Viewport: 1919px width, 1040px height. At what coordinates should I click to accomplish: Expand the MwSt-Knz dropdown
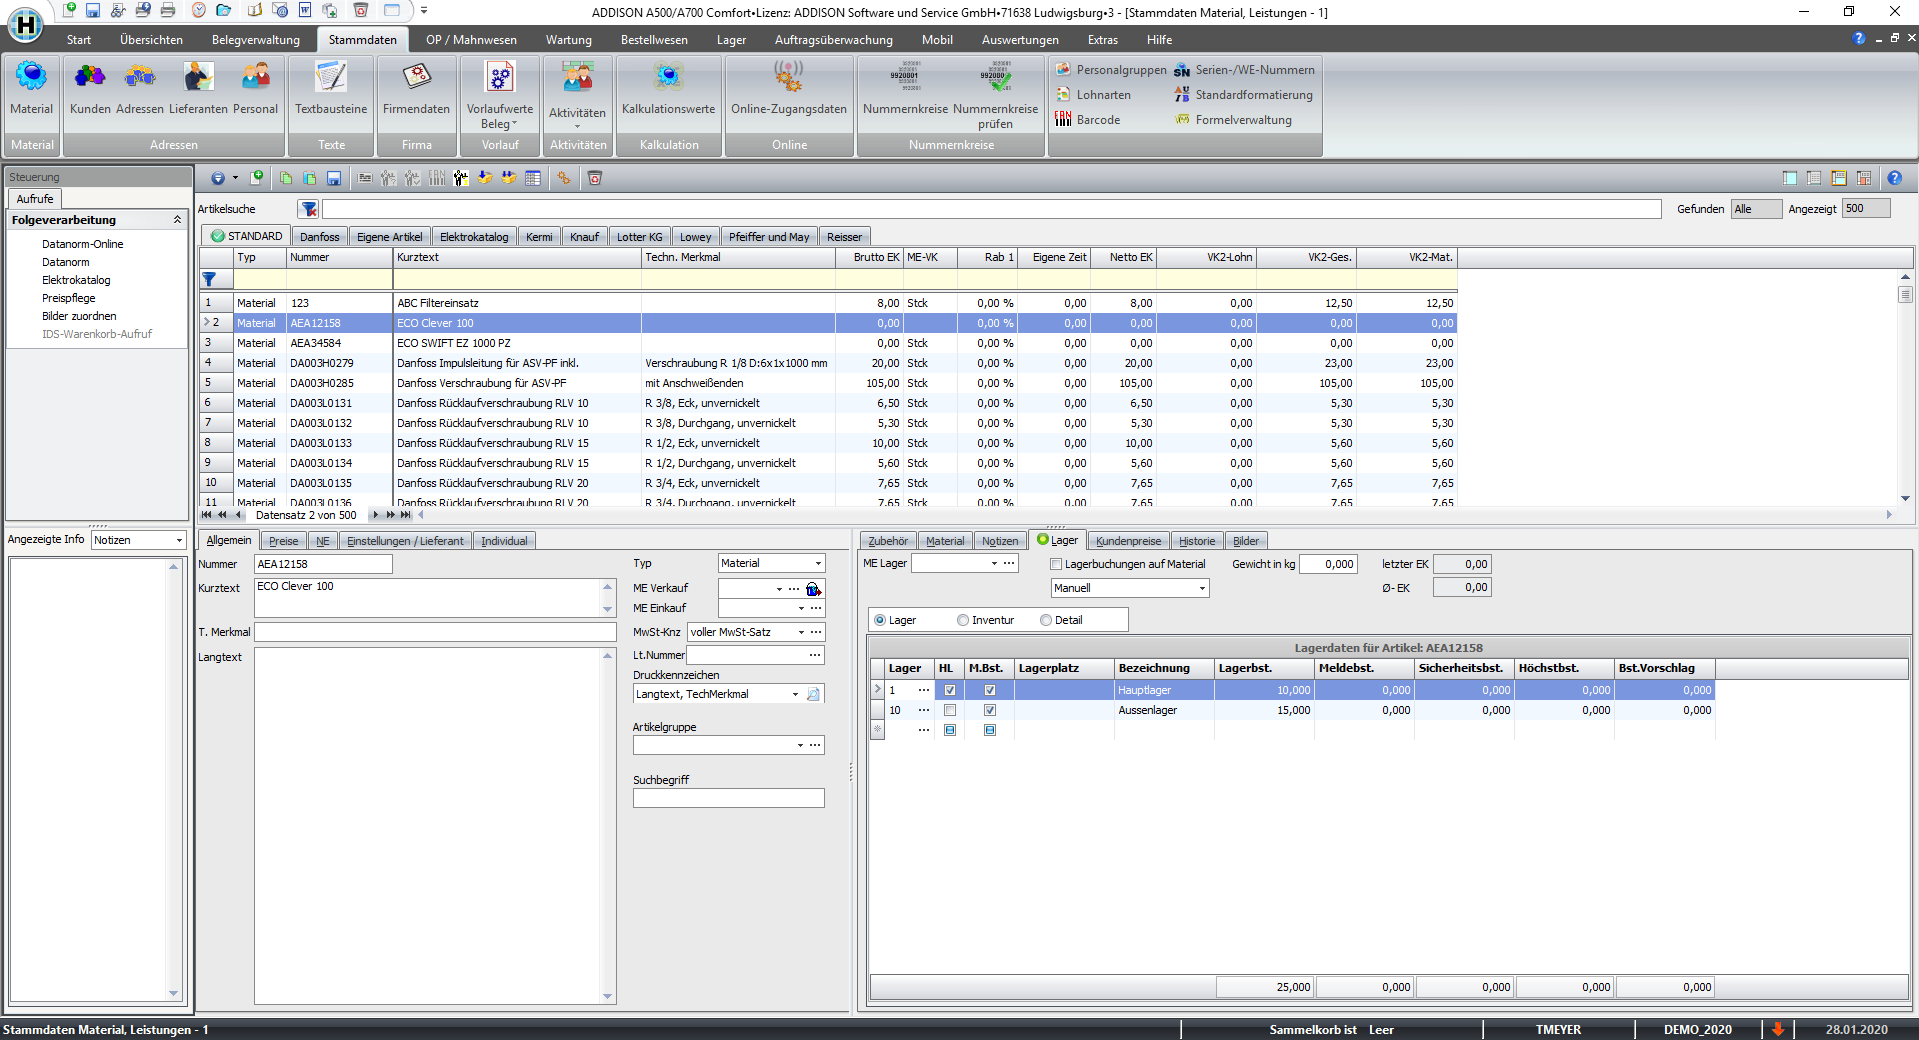(801, 632)
